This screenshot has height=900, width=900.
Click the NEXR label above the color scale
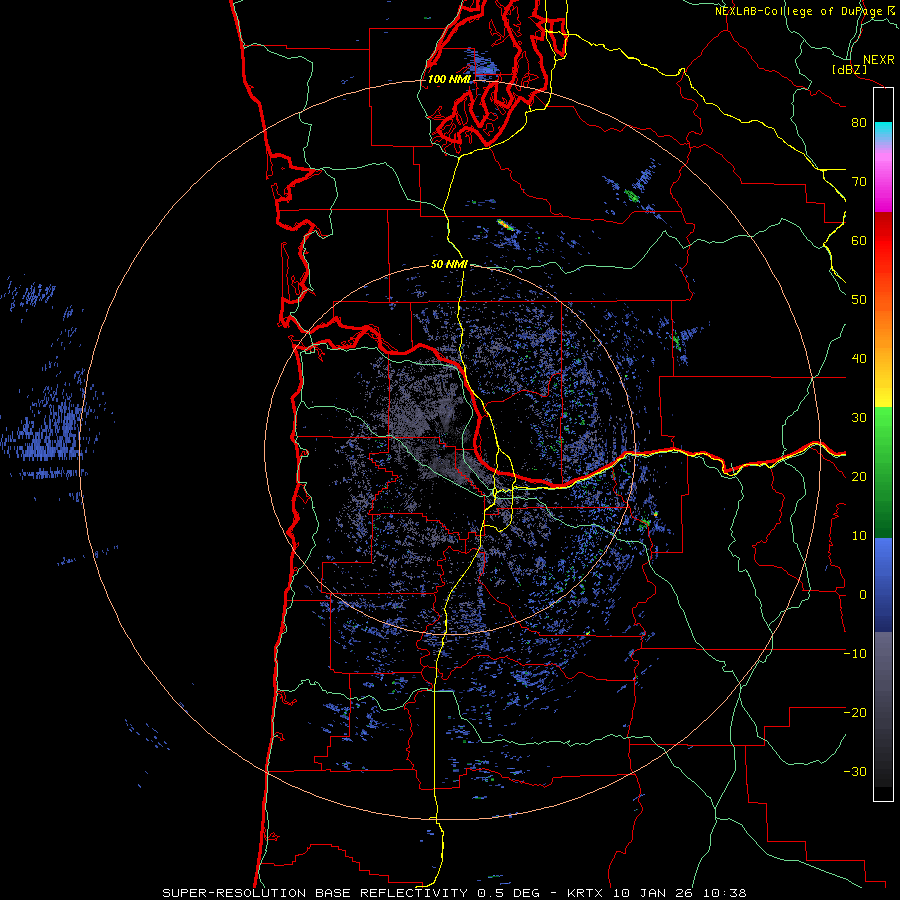coord(878,60)
